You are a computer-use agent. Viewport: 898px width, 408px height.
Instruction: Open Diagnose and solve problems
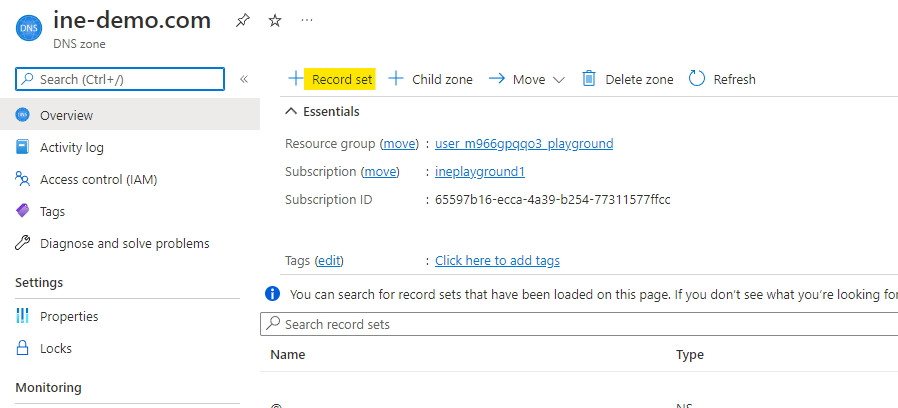[x=124, y=244]
